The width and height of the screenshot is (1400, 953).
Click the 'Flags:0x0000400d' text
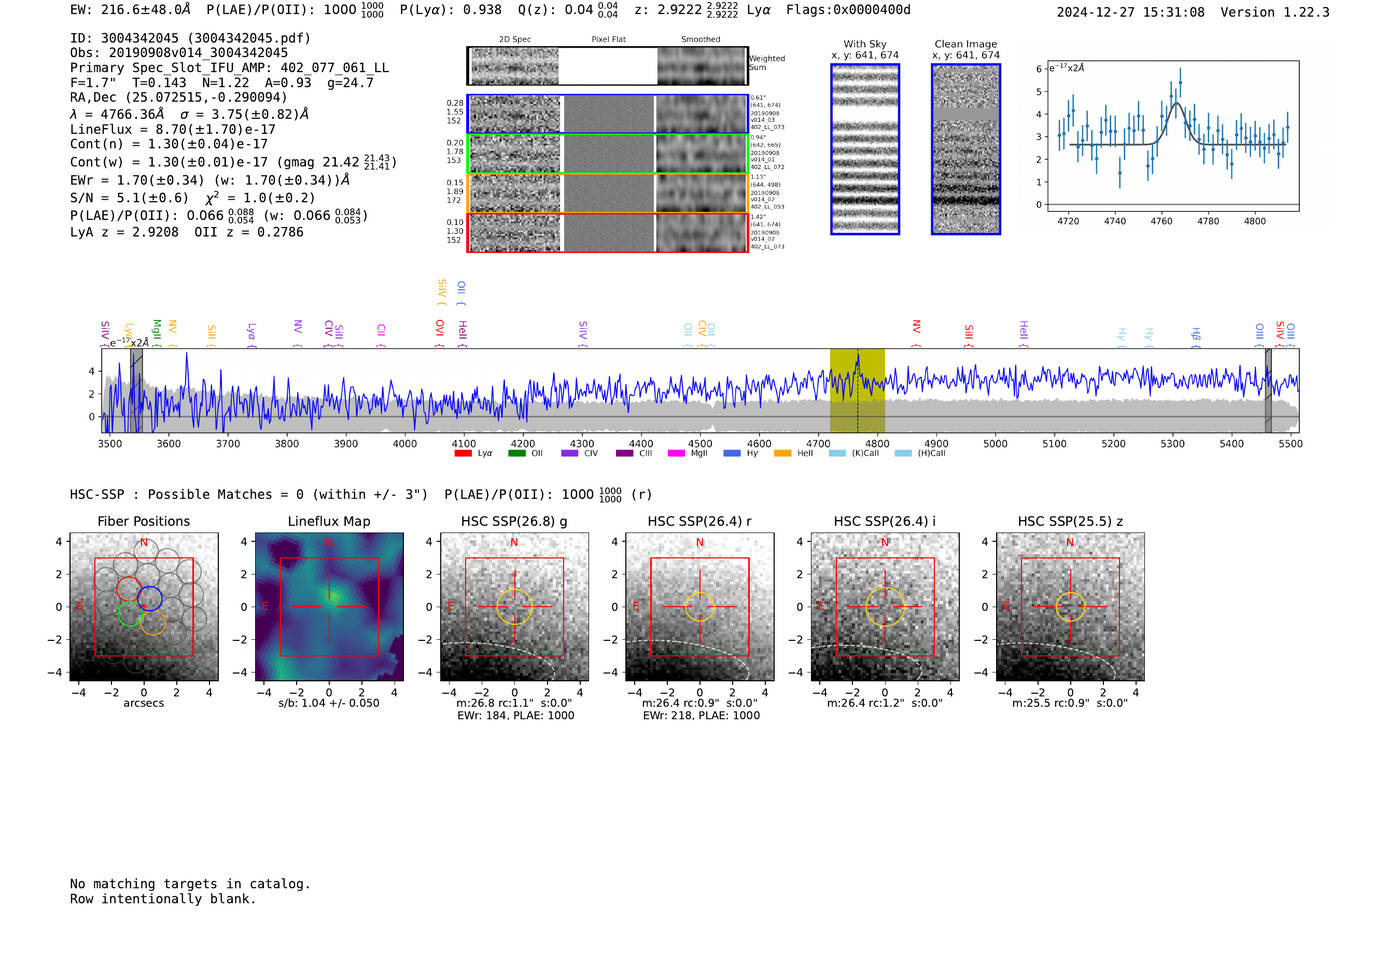coord(848,9)
